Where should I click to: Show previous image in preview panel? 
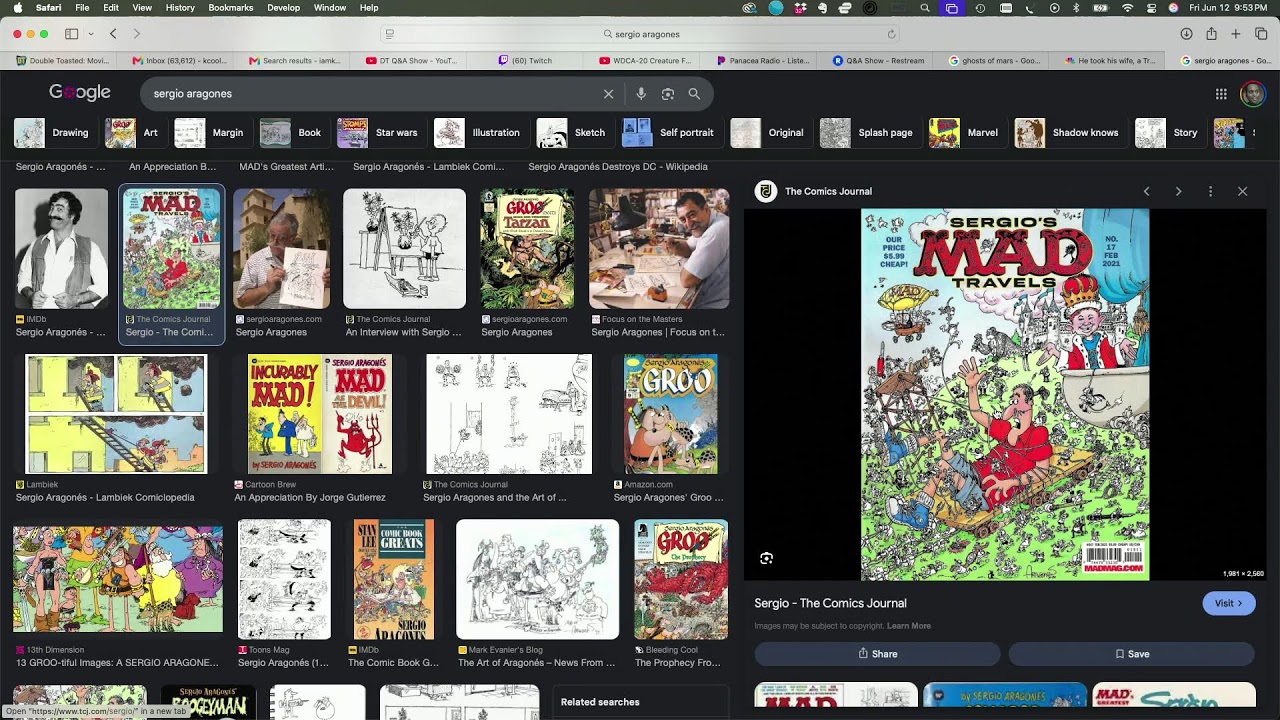(1147, 191)
